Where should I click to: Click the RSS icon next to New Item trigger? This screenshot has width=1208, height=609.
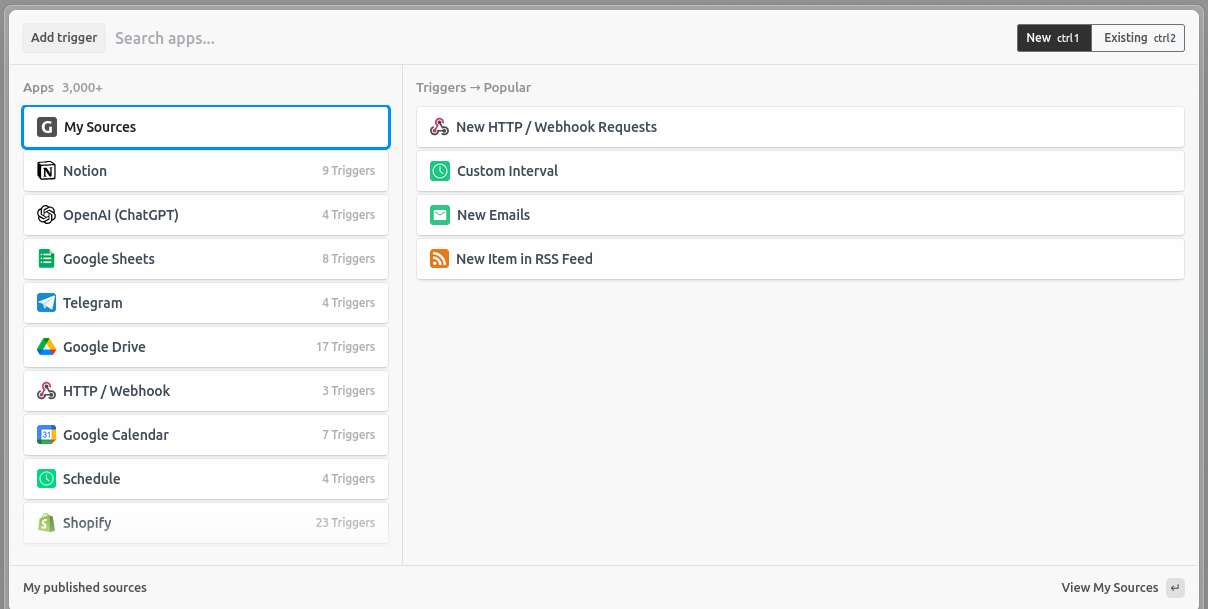(439, 258)
